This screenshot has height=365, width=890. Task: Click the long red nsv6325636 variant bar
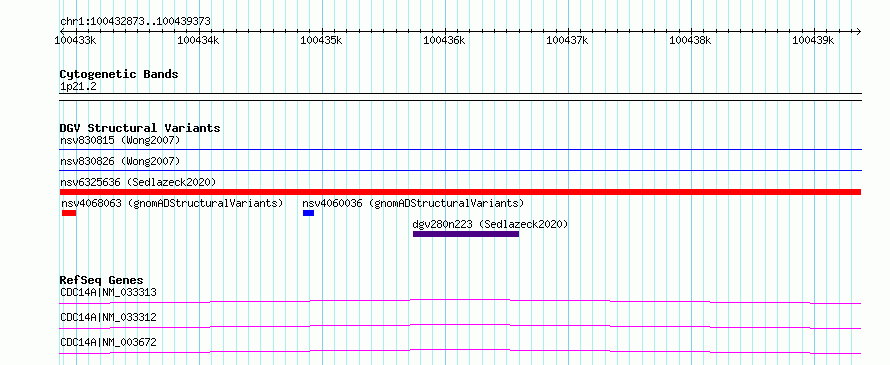pos(460,192)
